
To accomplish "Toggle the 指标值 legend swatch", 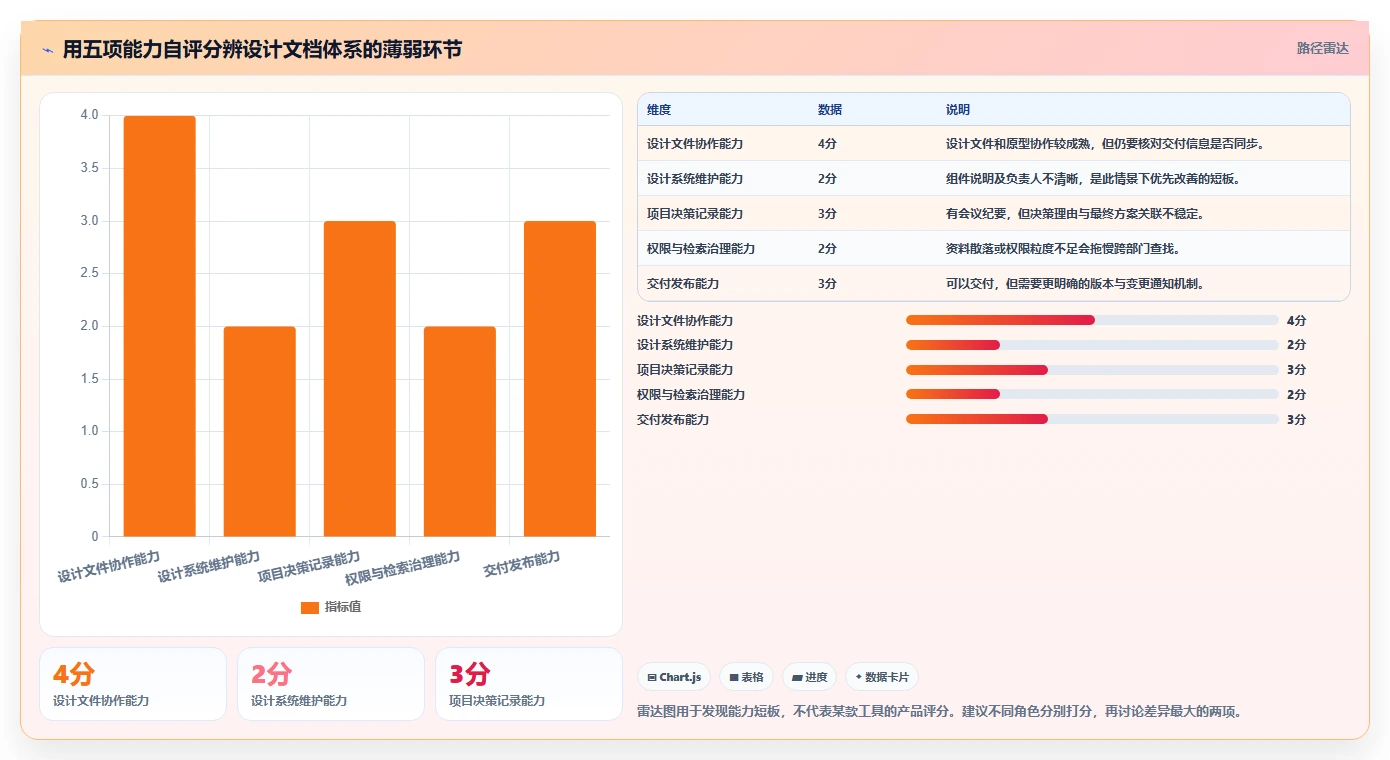I will [x=310, y=607].
